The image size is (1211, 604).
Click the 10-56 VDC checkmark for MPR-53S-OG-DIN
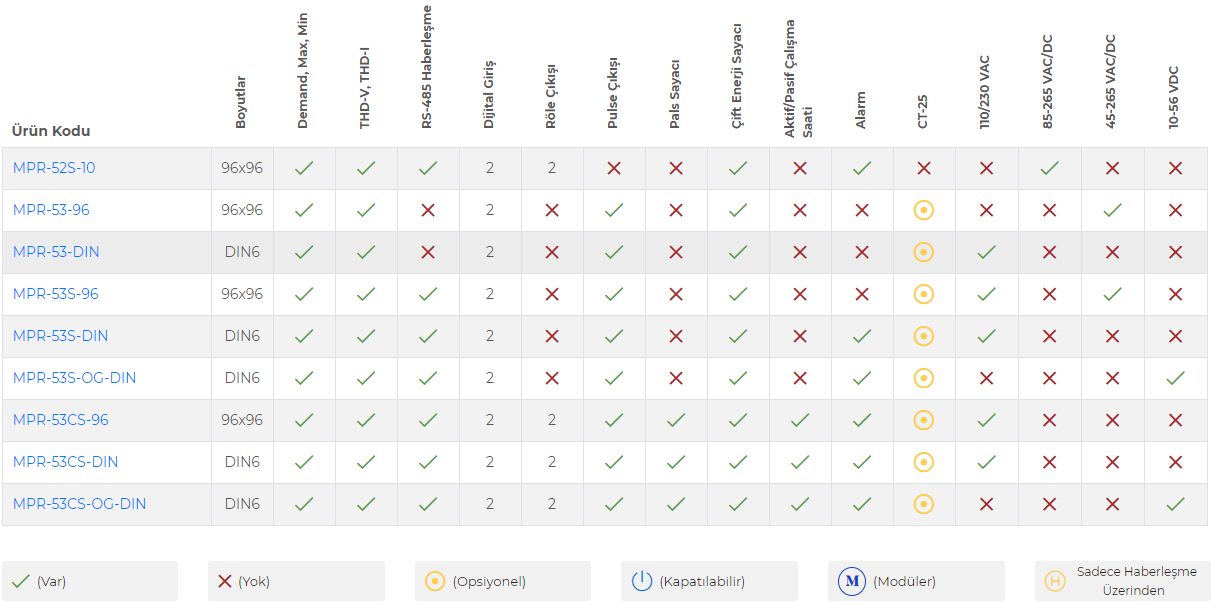tap(1176, 378)
